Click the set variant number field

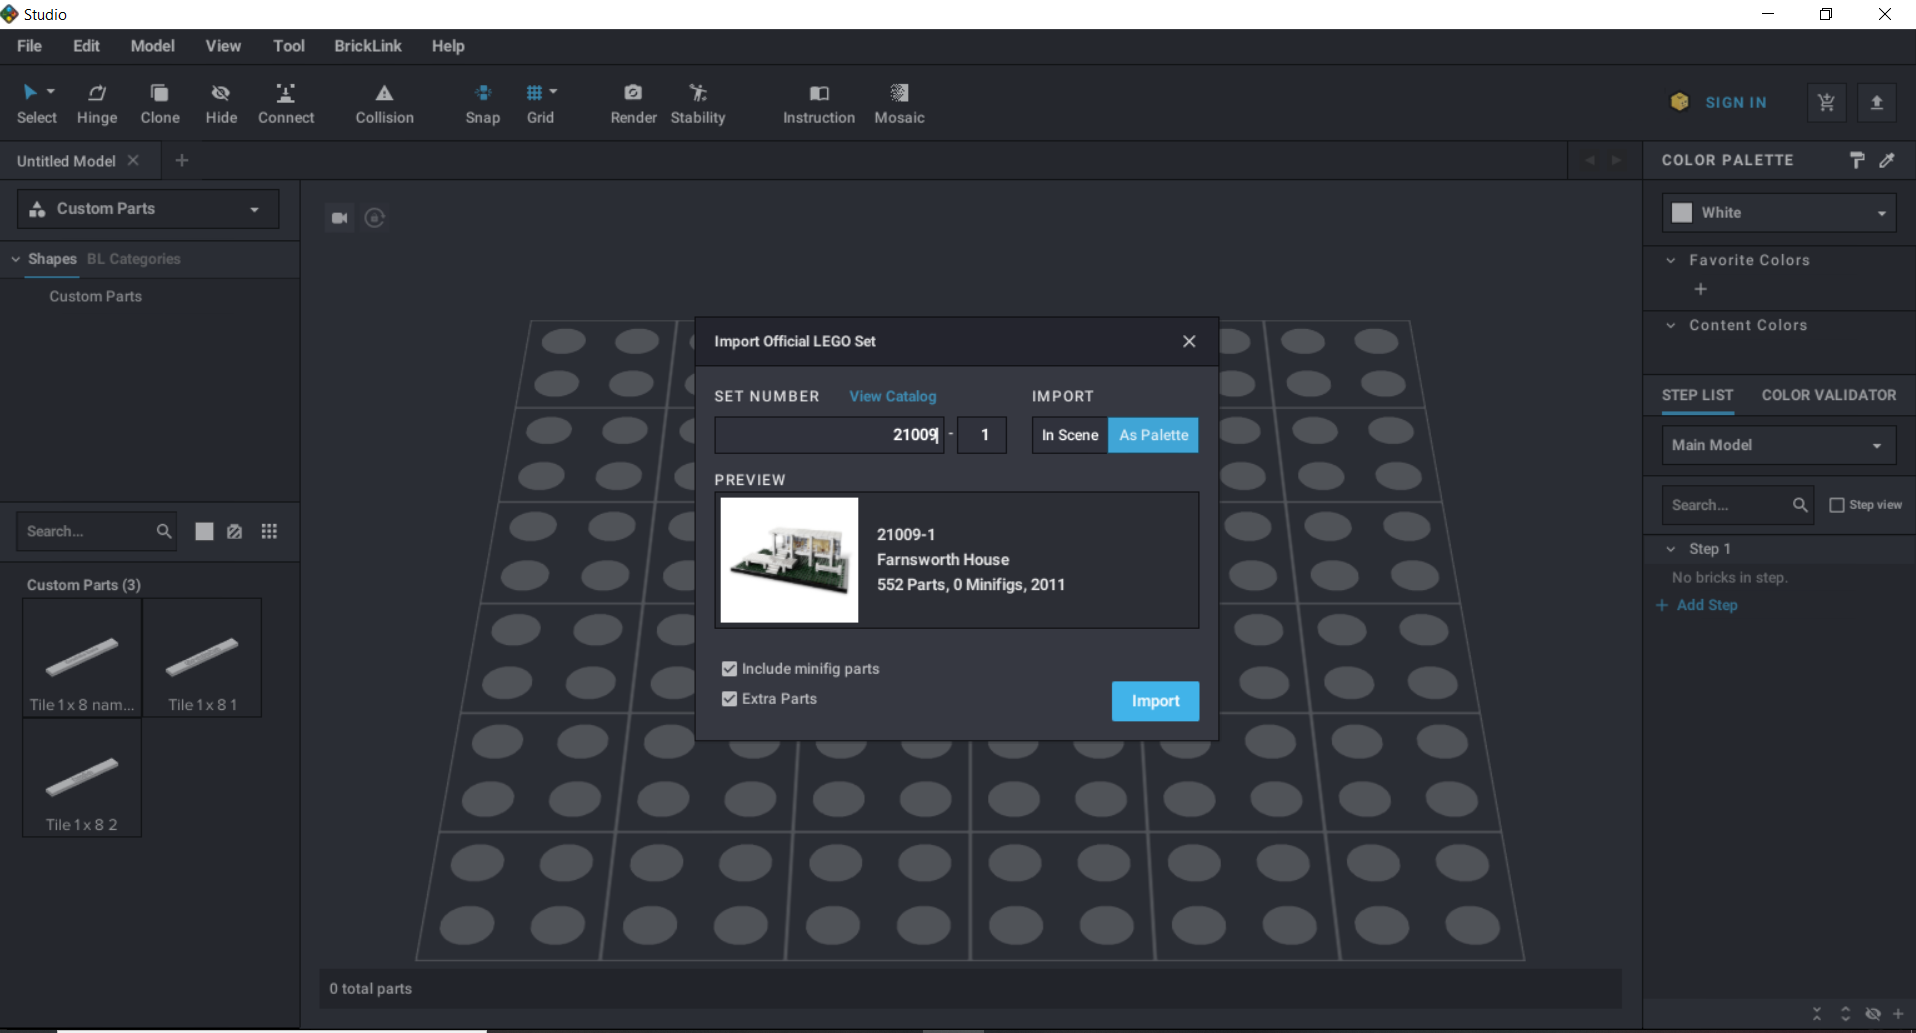click(981, 435)
